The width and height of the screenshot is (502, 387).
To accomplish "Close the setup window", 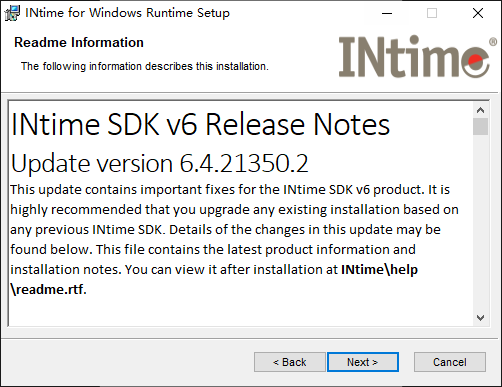I will pos(478,13).
